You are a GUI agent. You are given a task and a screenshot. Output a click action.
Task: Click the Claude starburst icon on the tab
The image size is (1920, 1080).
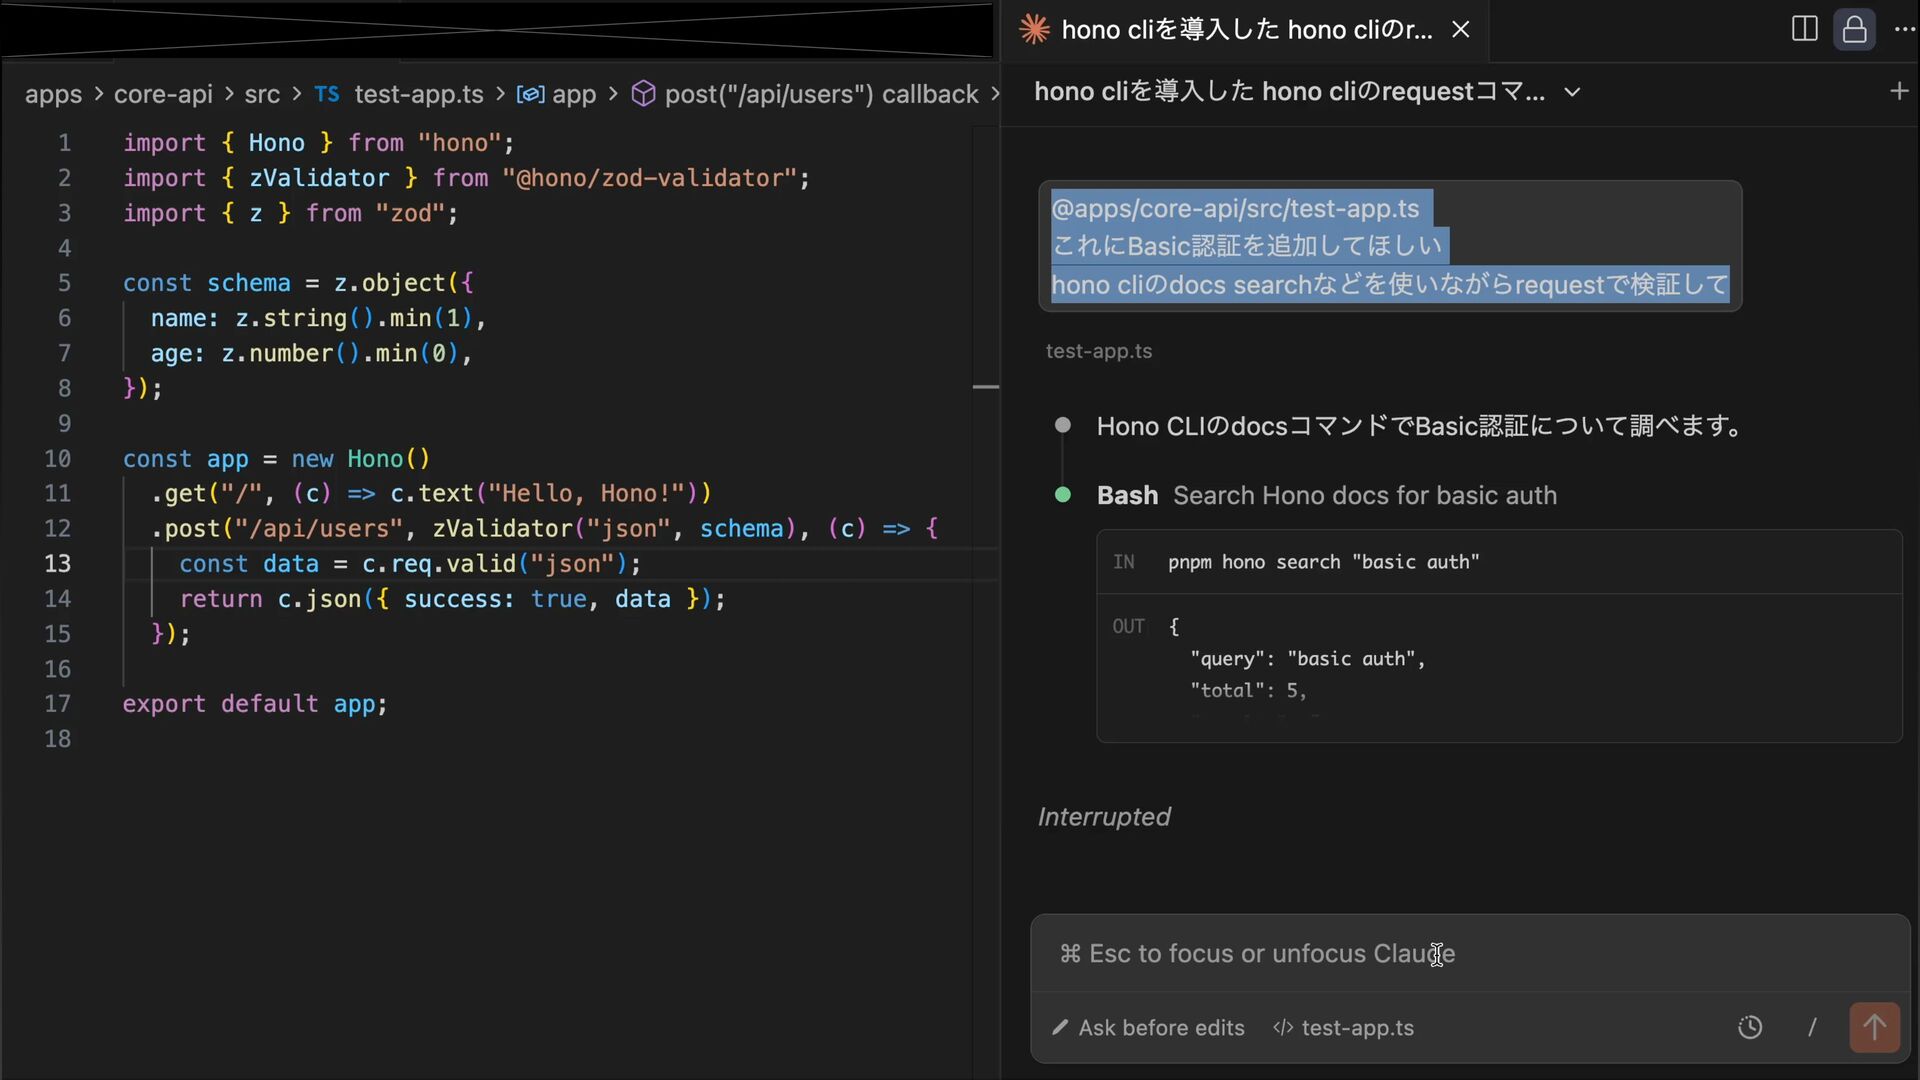[x=1034, y=30]
